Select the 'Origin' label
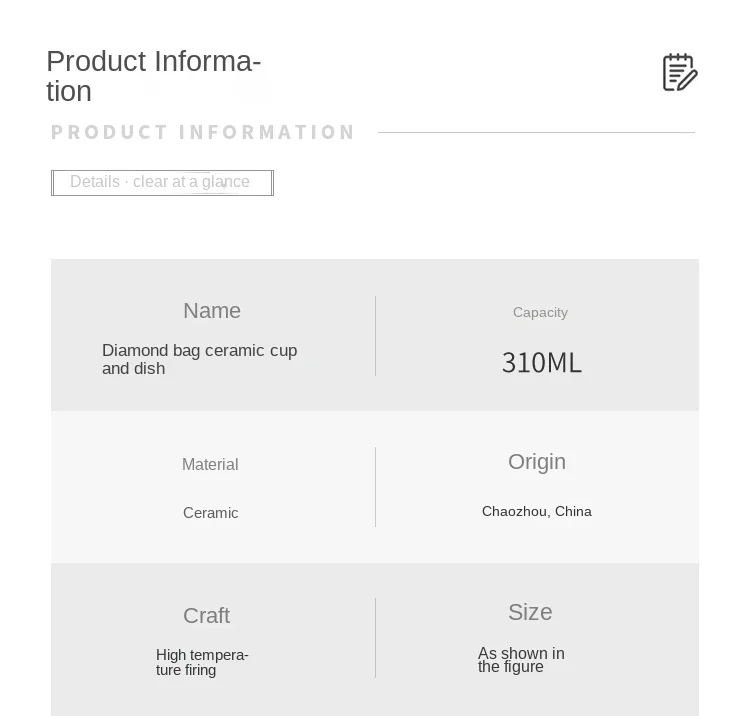 [537, 462]
